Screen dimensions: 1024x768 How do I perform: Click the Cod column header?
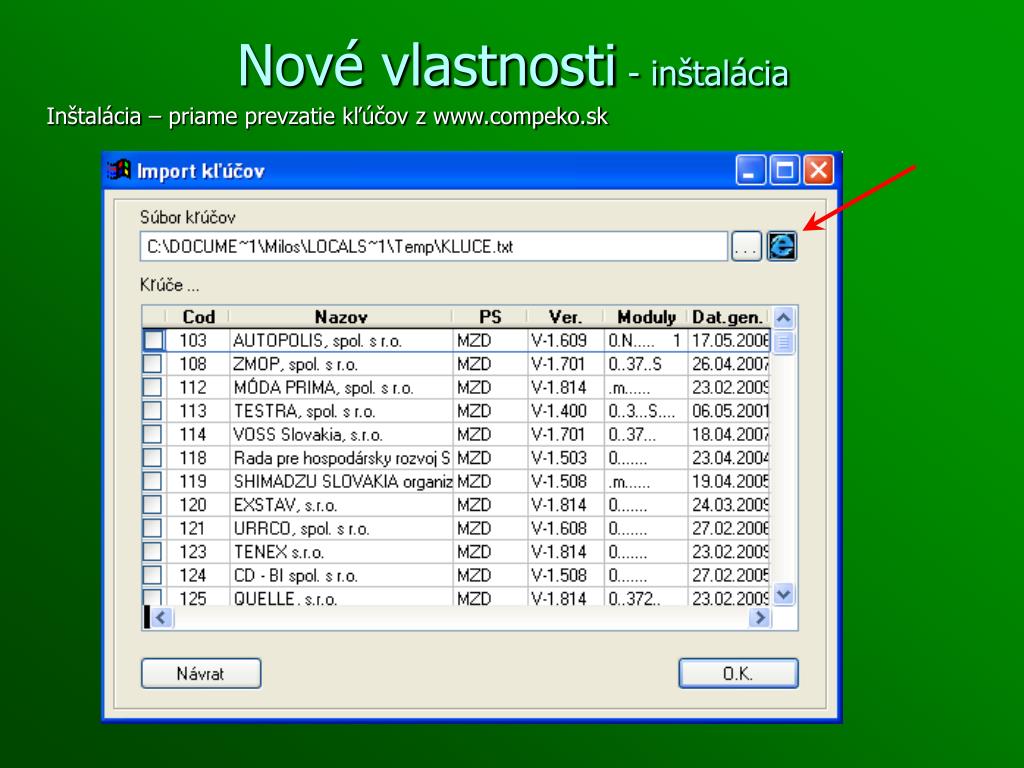[x=198, y=317]
